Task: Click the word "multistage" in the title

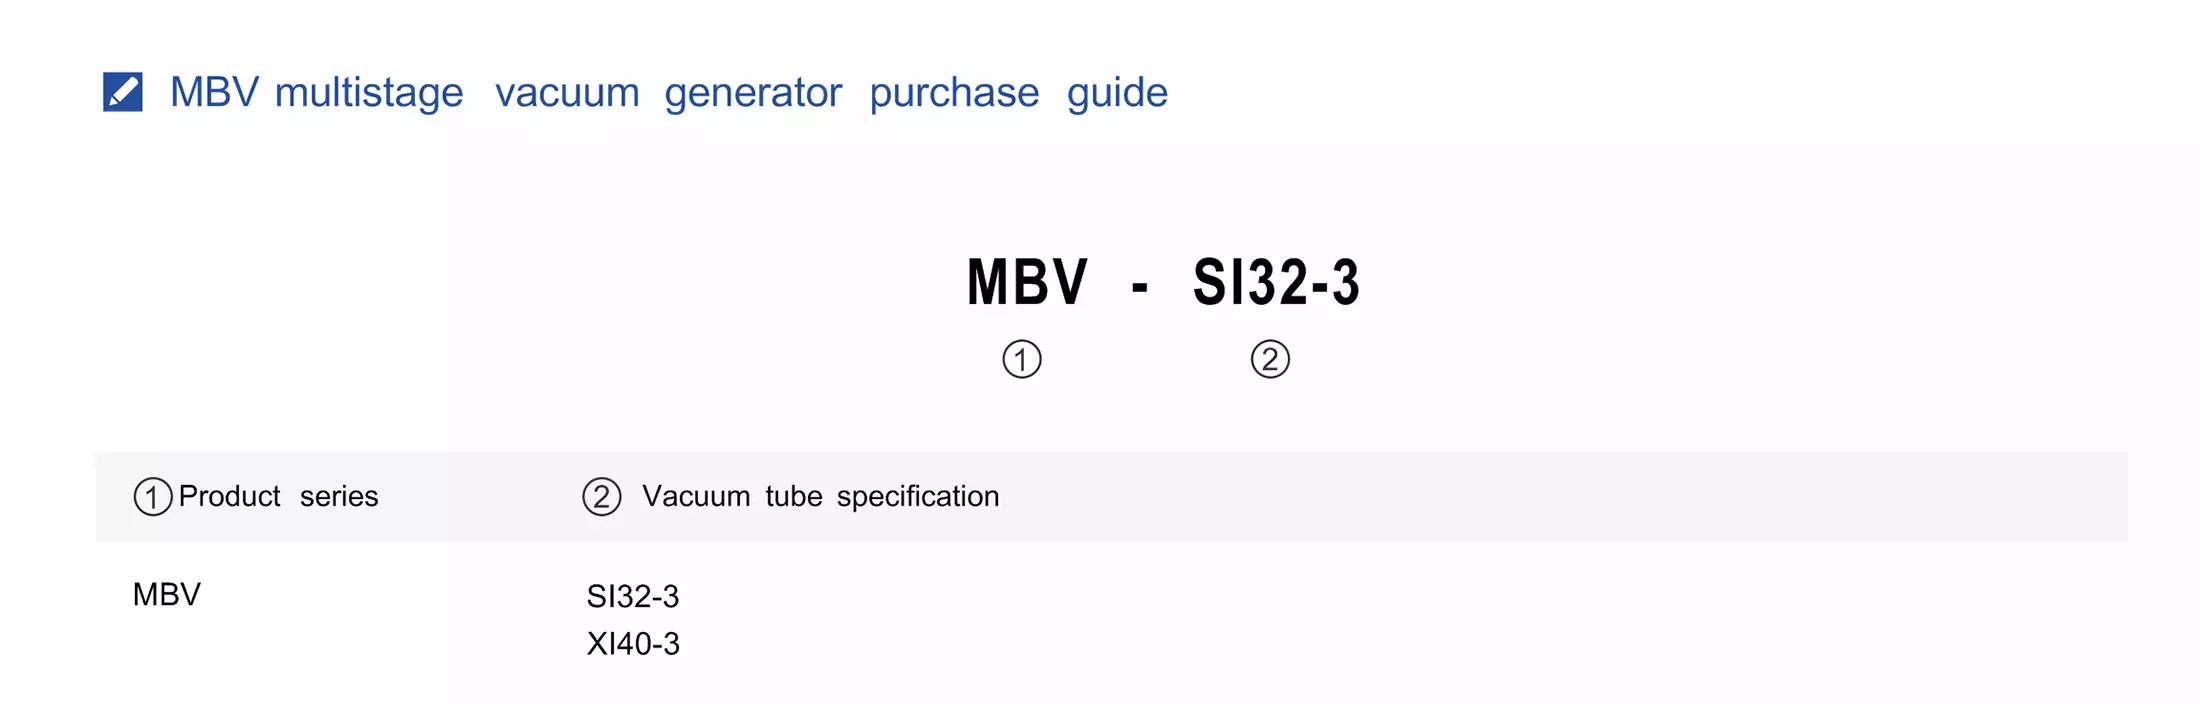Action: pyautogui.click(x=369, y=93)
